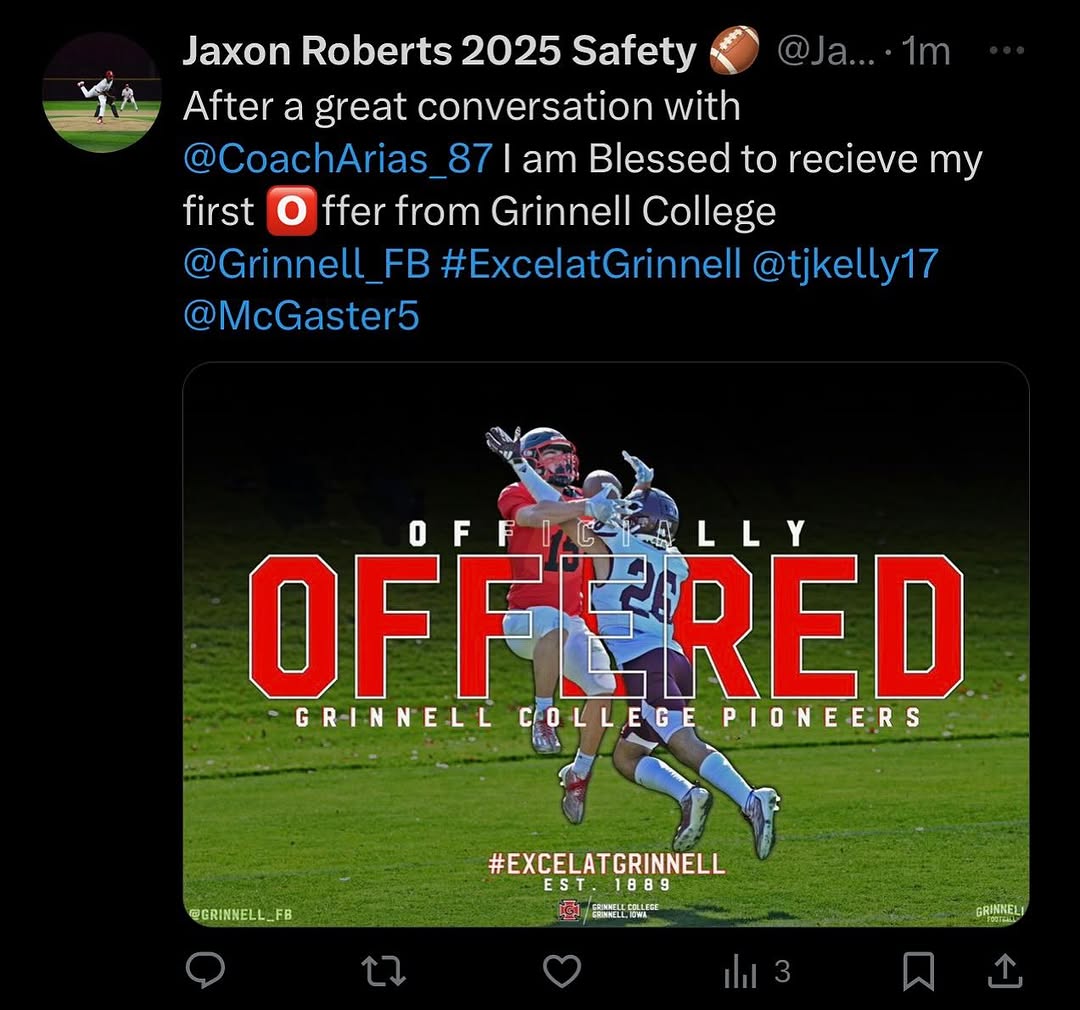1080x1010 pixels.
Task: Click the football emoji beside the display name
Action: tap(734, 50)
